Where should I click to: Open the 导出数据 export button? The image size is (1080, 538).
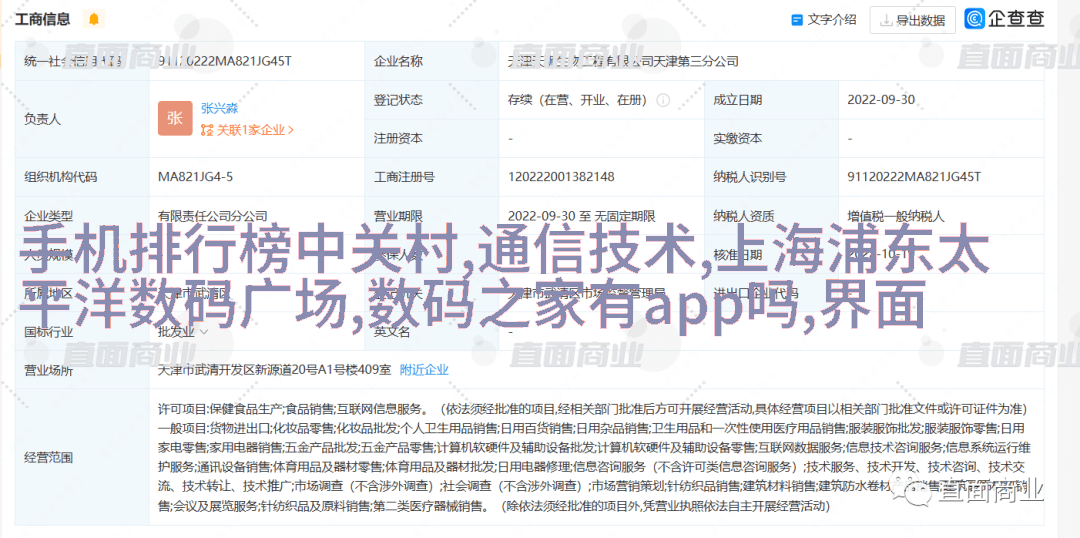click(x=913, y=20)
